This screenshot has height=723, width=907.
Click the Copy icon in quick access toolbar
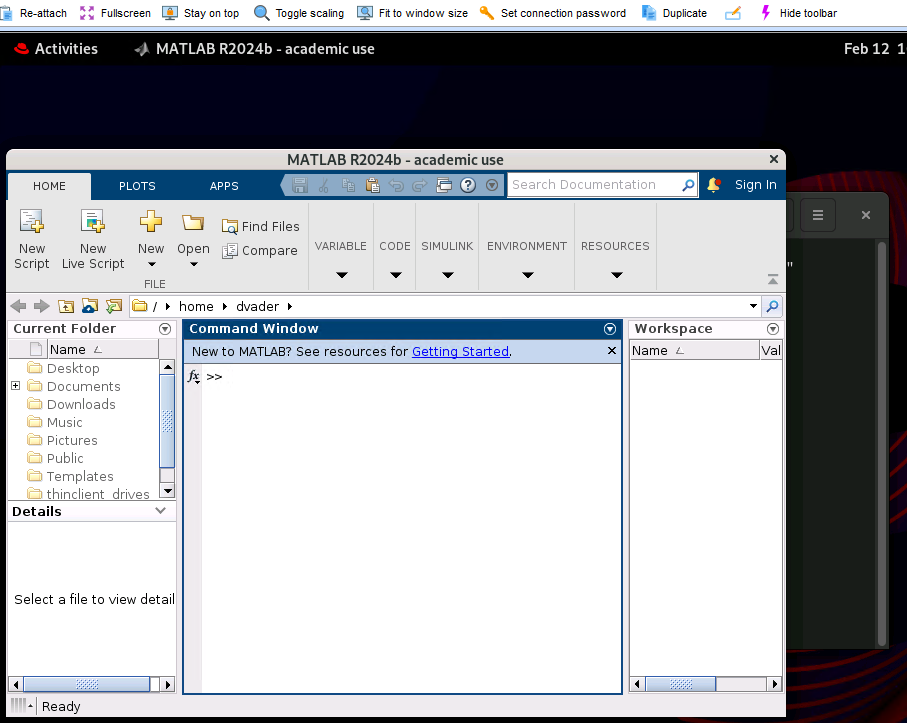(x=348, y=185)
